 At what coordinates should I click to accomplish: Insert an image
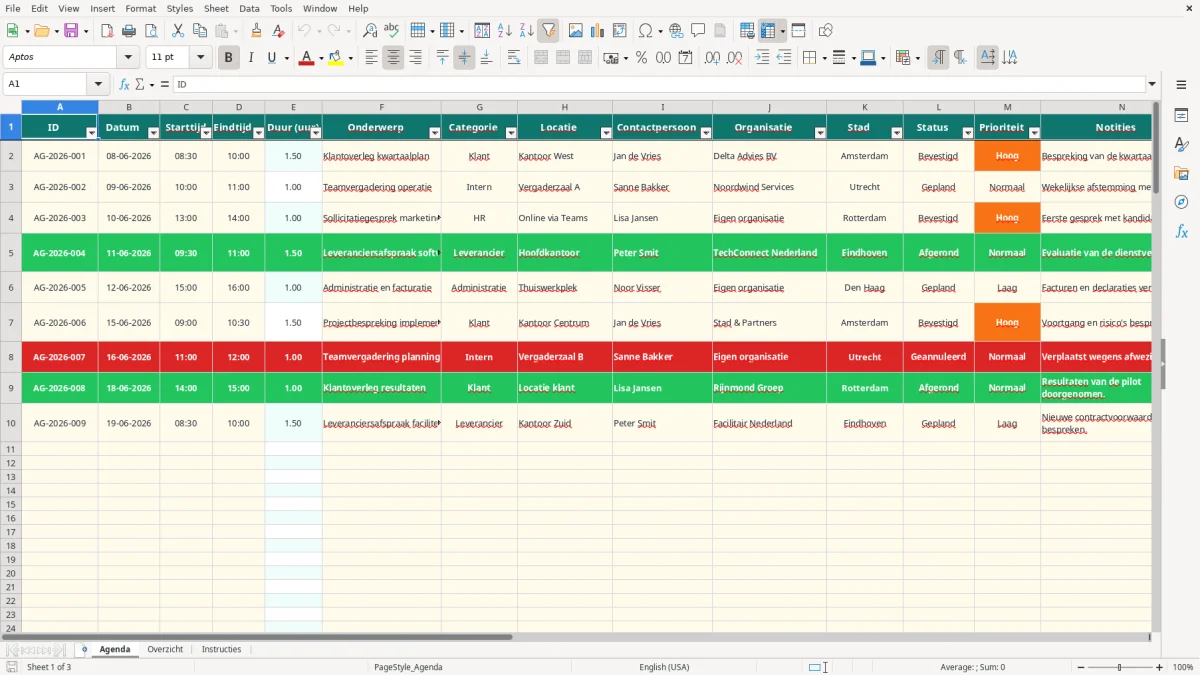point(576,31)
